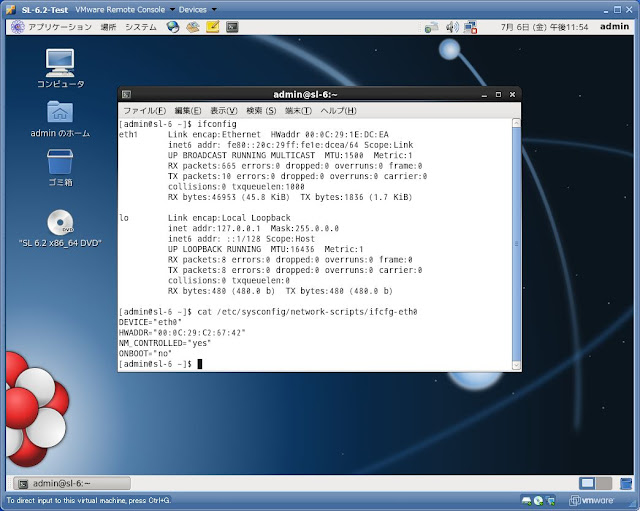Image resolution: width=640 pixels, height=511 pixels.
Task: Open terminal 編集(E) menu
Action: point(188,111)
